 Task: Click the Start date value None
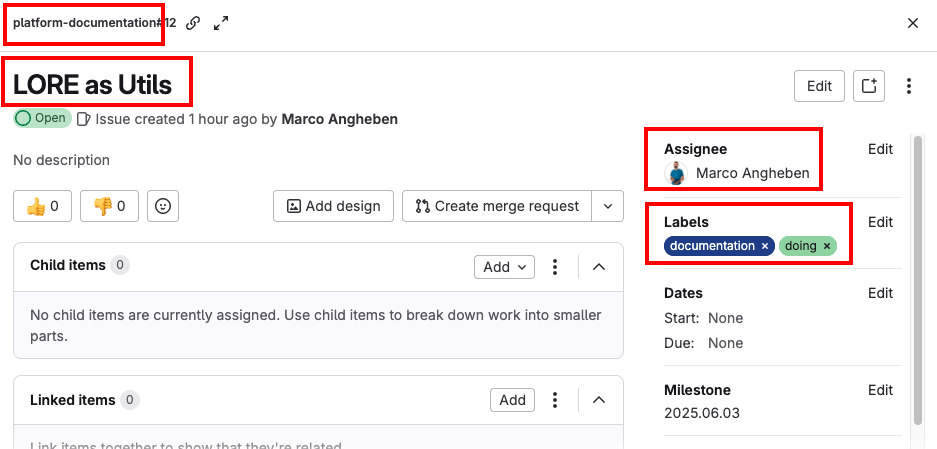(x=725, y=318)
